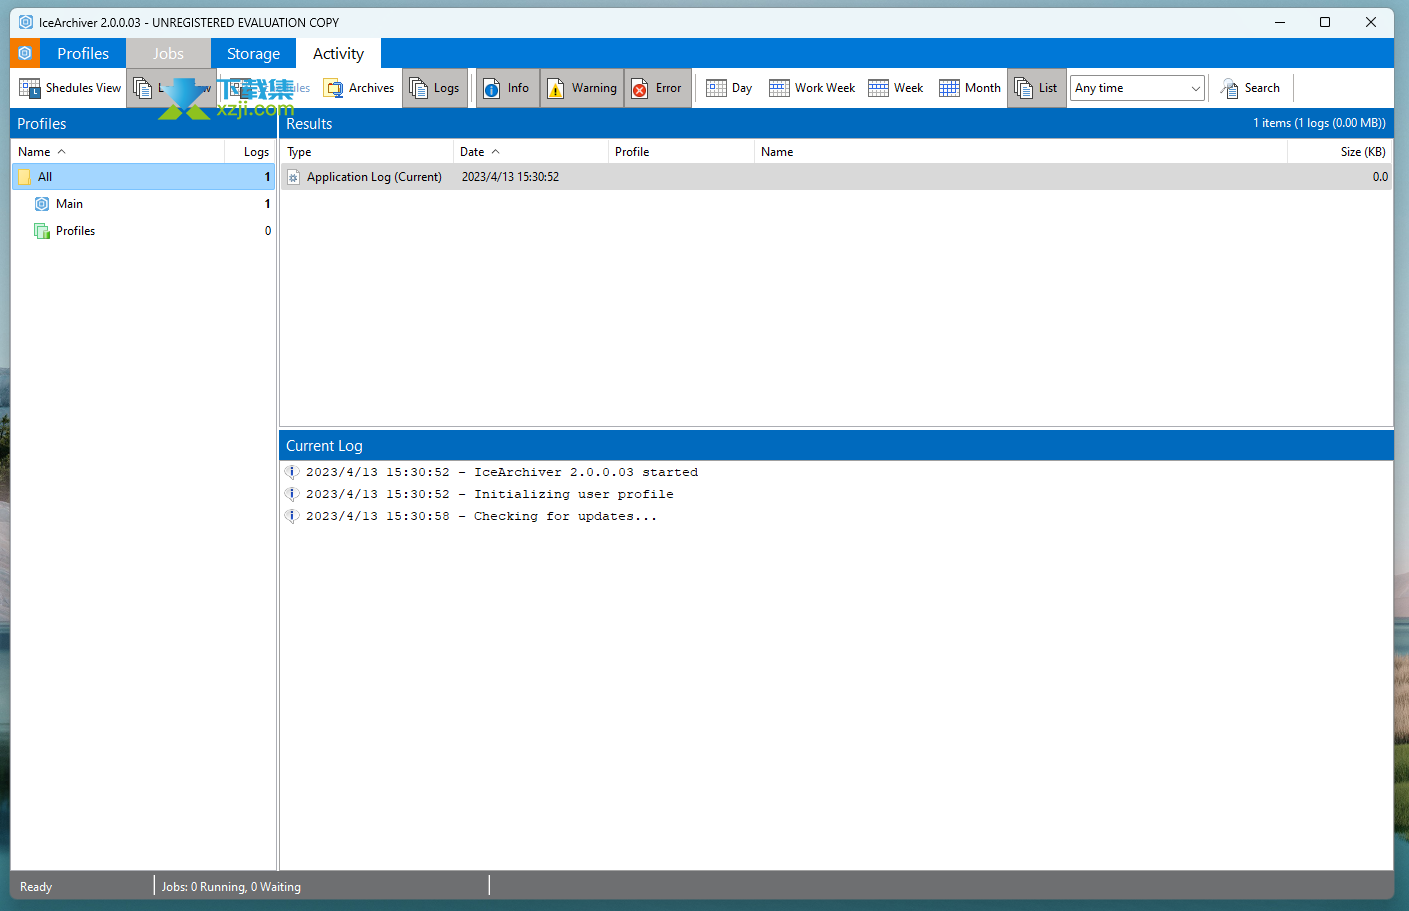Screen dimensions: 1409x911
Task: Sort profiles list by Logs column
Action: pyautogui.click(x=251, y=152)
